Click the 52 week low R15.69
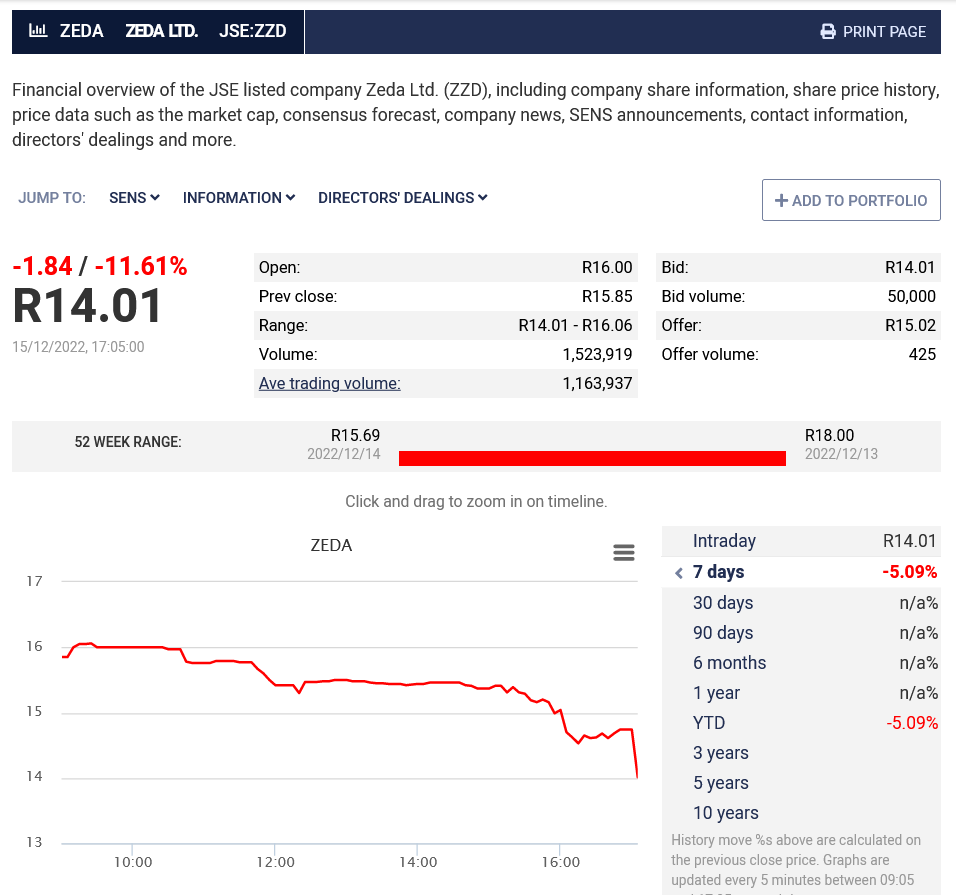The width and height of the screenshot is (956, 895). (x=355, y=435)
